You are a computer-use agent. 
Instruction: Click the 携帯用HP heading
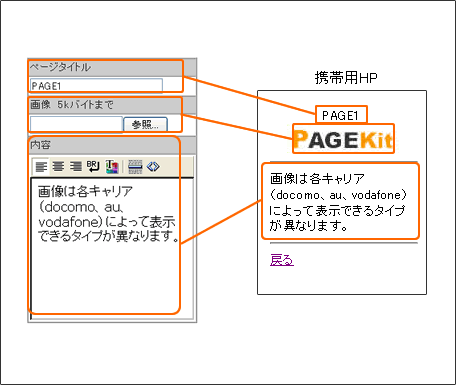click(x=346, y=78)
